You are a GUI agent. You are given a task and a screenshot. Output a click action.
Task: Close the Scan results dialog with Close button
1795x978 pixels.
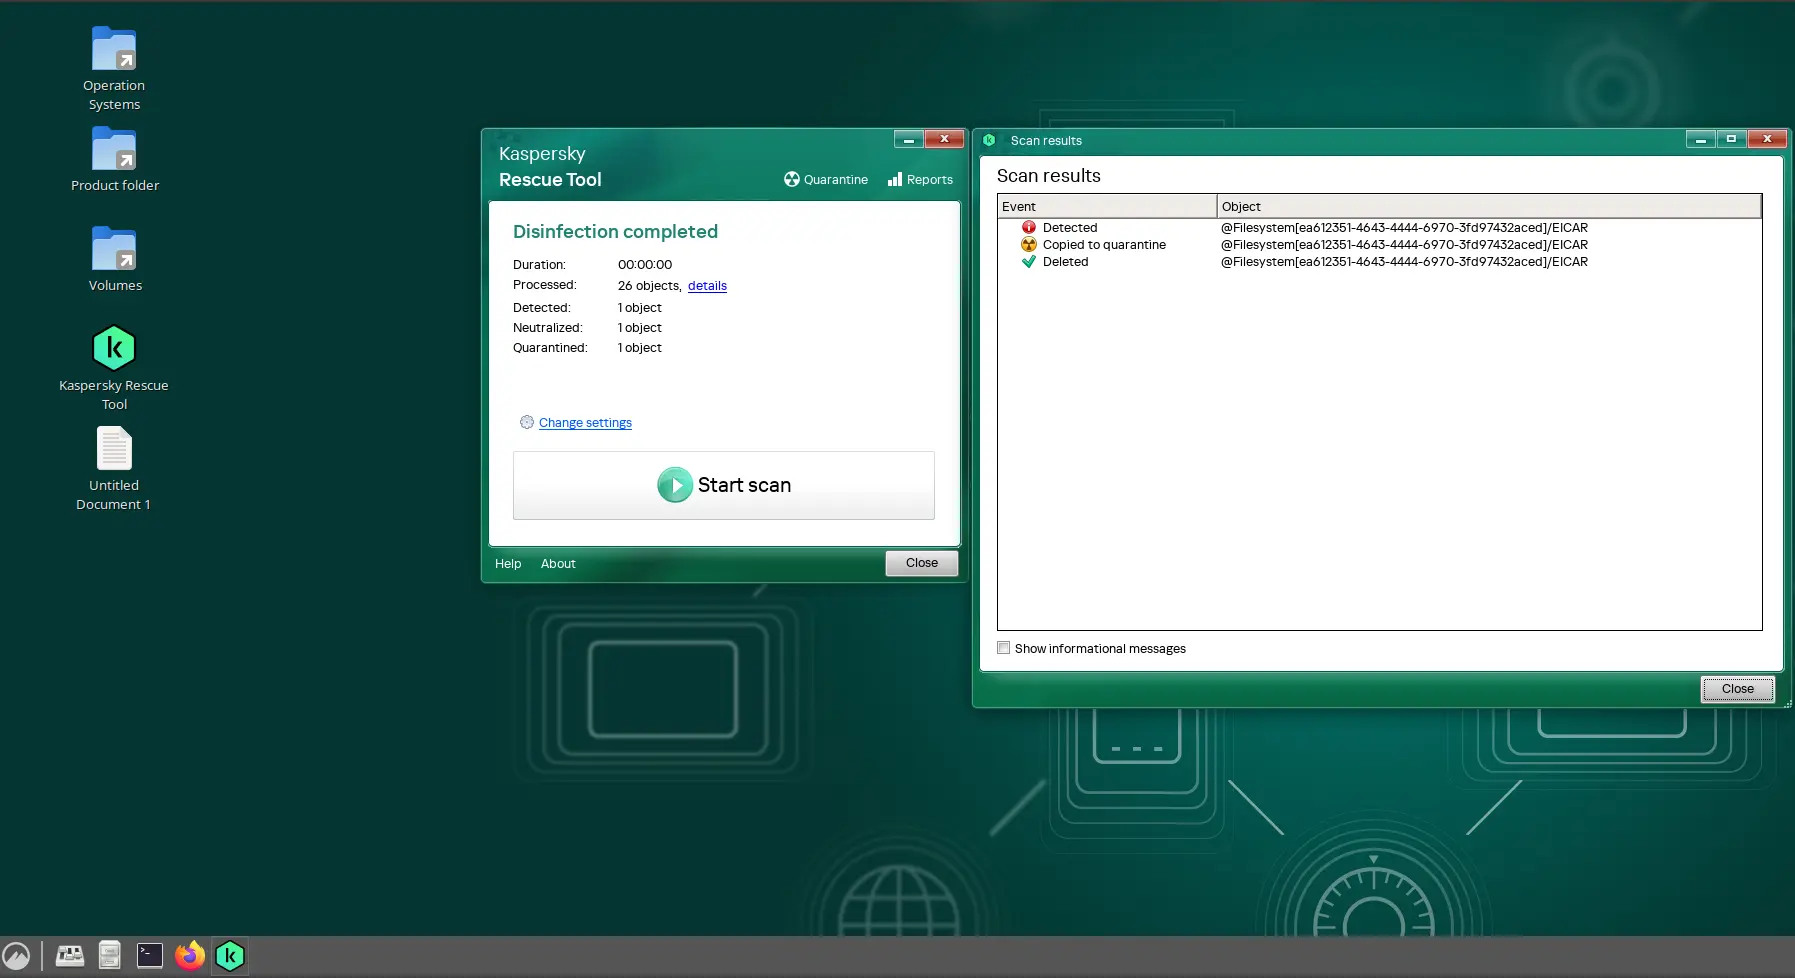1737,689
